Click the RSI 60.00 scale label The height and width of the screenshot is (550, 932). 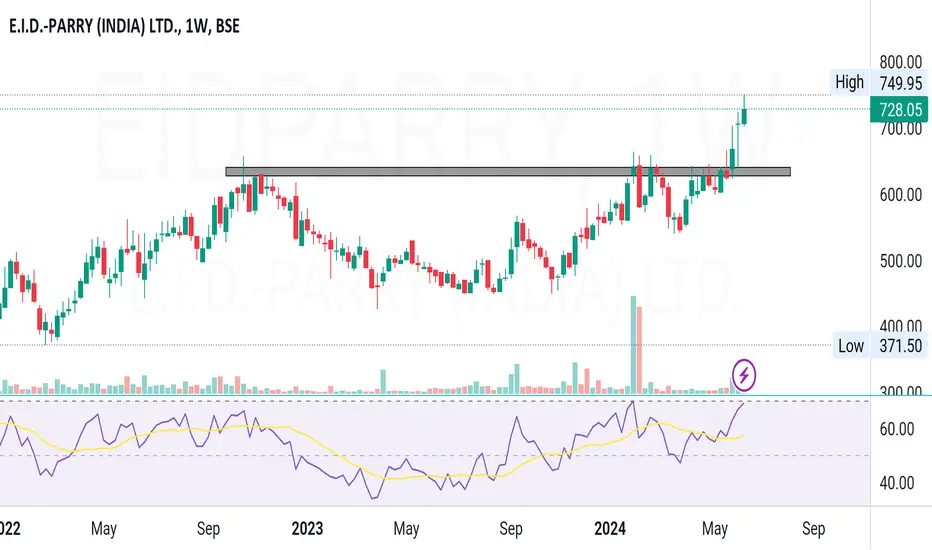click(896, 429)
